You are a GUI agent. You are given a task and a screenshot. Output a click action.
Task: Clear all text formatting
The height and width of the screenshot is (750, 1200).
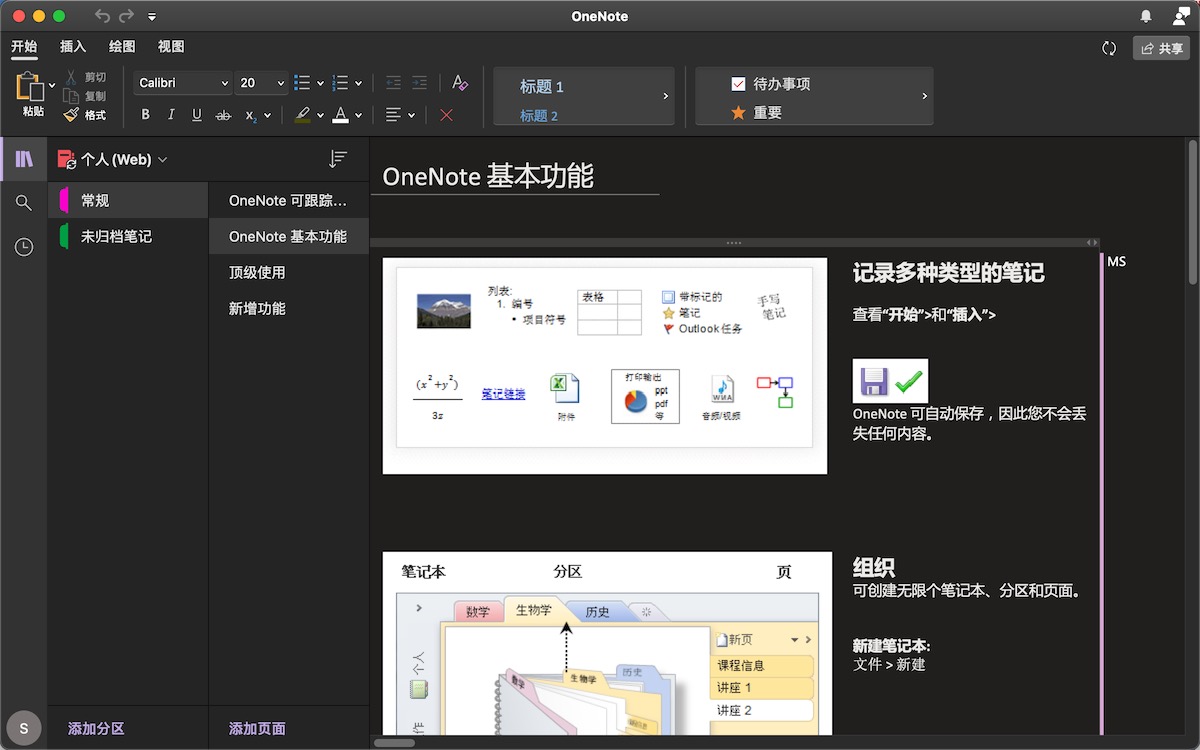(x=459, y=83)
